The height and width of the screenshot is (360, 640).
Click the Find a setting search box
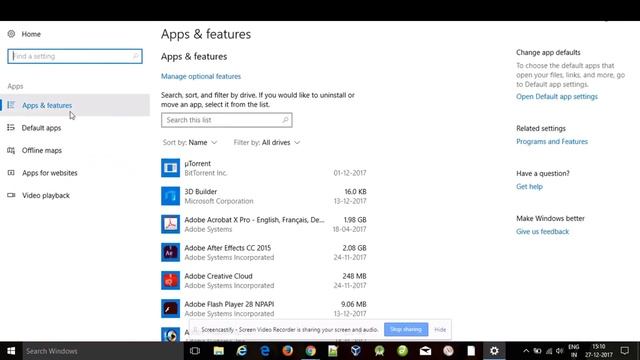click(x=75, y=56)
